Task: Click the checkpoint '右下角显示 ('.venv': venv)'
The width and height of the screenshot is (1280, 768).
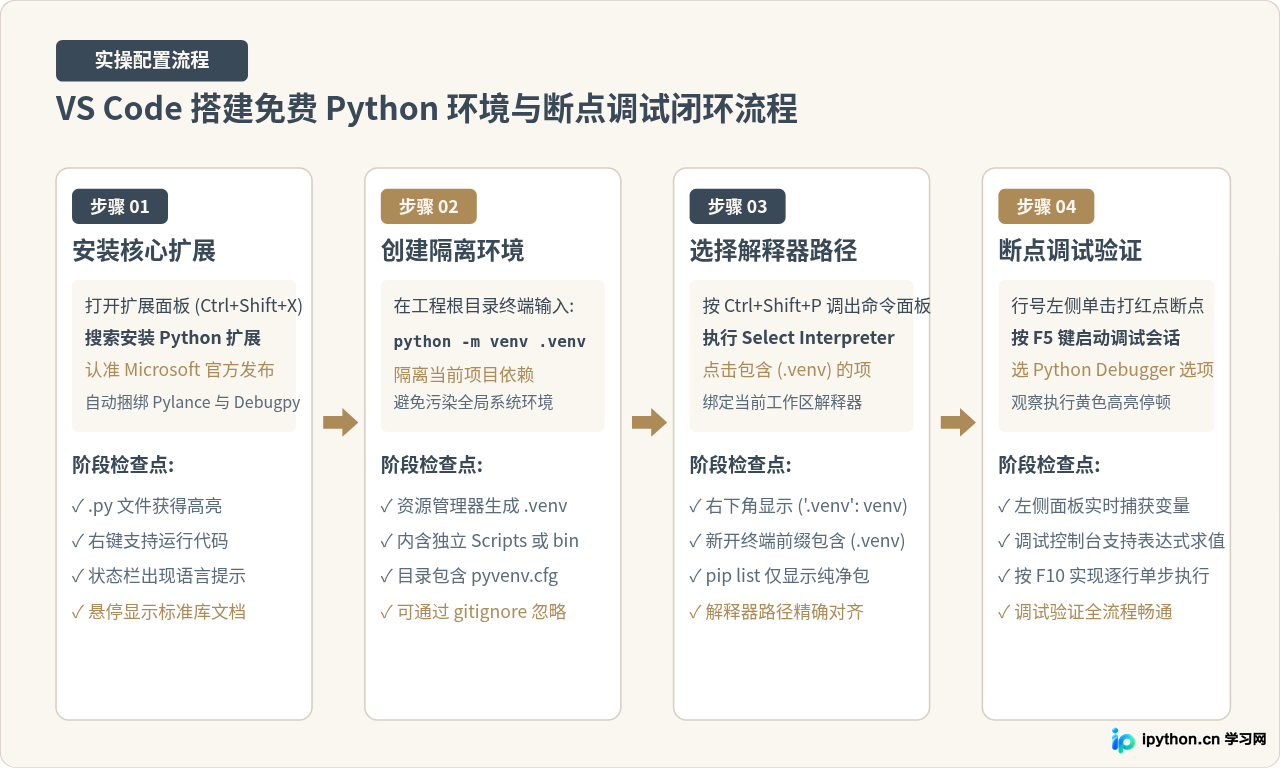Action: pyautogui.click(x=799, y=506)
